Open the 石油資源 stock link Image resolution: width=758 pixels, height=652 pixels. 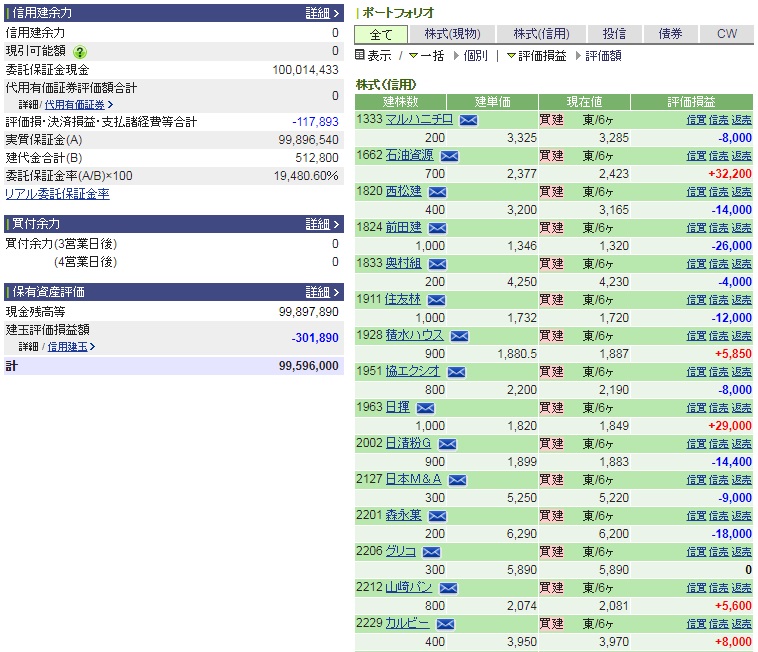pyautogui.click(x=409, y=155)
